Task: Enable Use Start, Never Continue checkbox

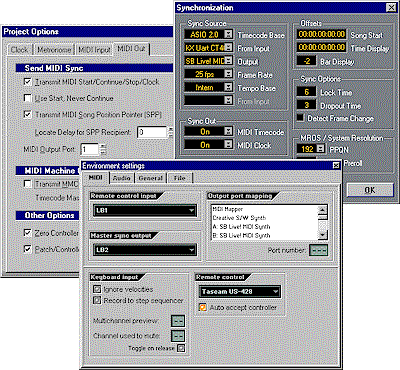Action: click(28, 98)
